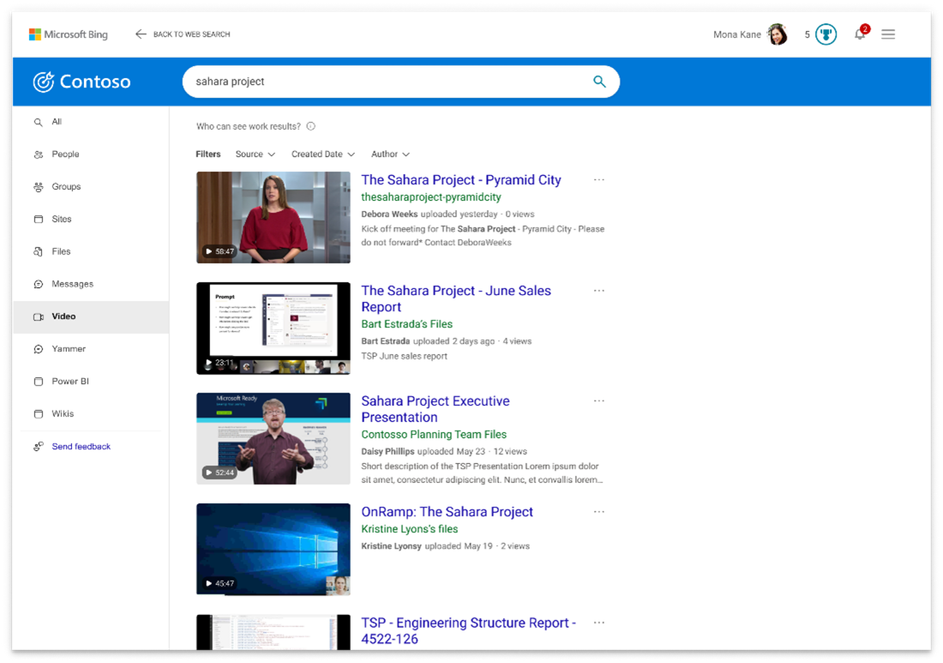Click the Daisy Phillips uploader name

click(x=388, y=451)
